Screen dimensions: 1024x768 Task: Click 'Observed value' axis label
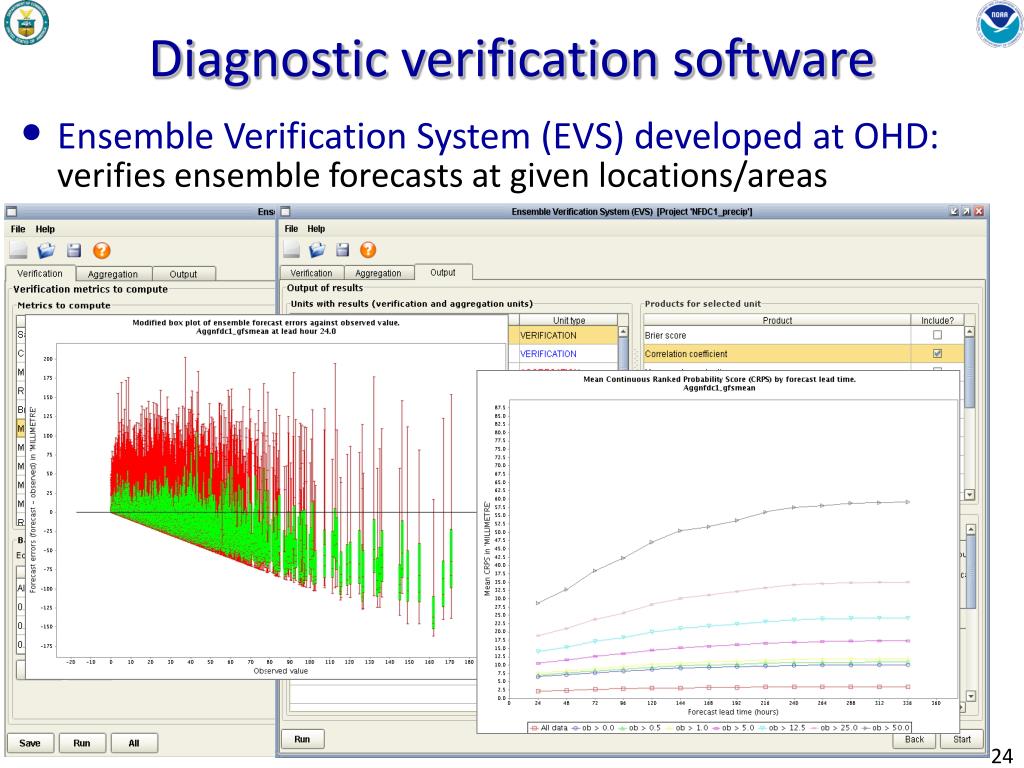tap(280, 671)
